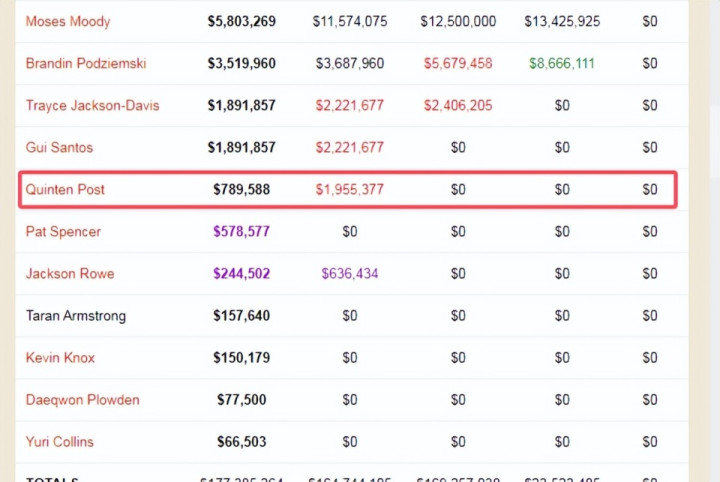Click the Brandin Podziemski name link

(x=86, y=63)
